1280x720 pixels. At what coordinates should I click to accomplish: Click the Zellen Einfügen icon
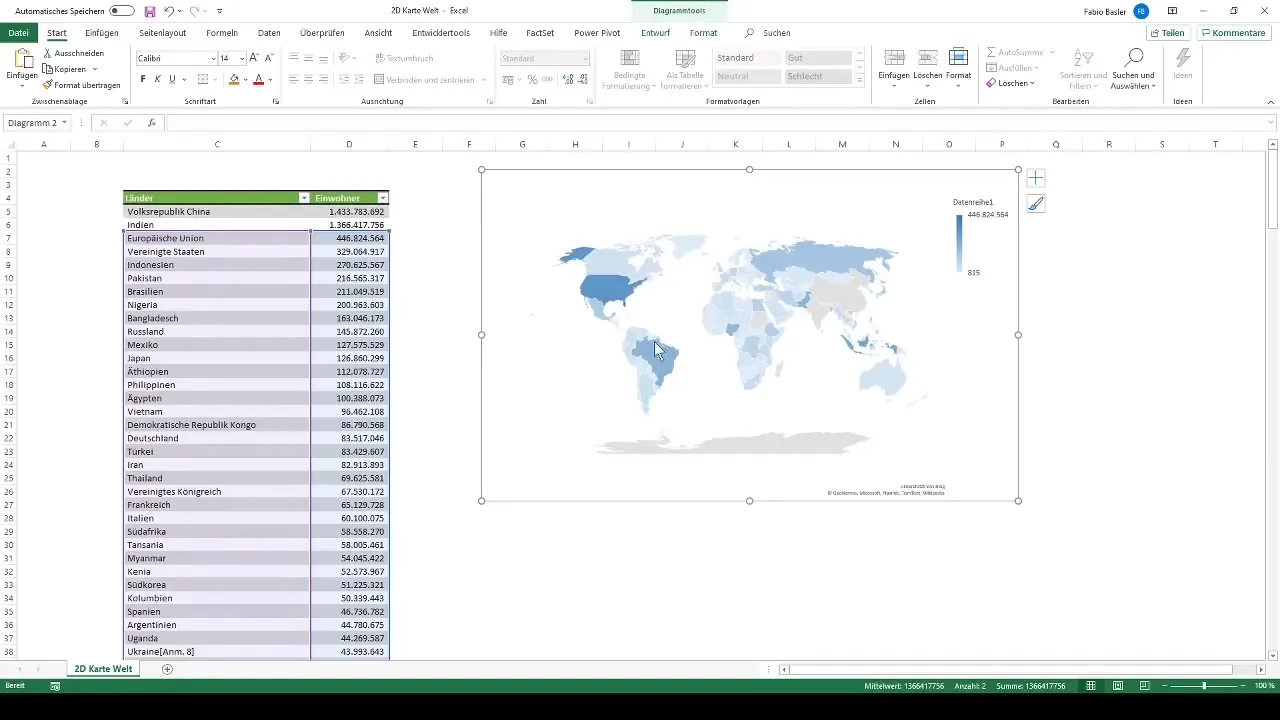[895, 58]
